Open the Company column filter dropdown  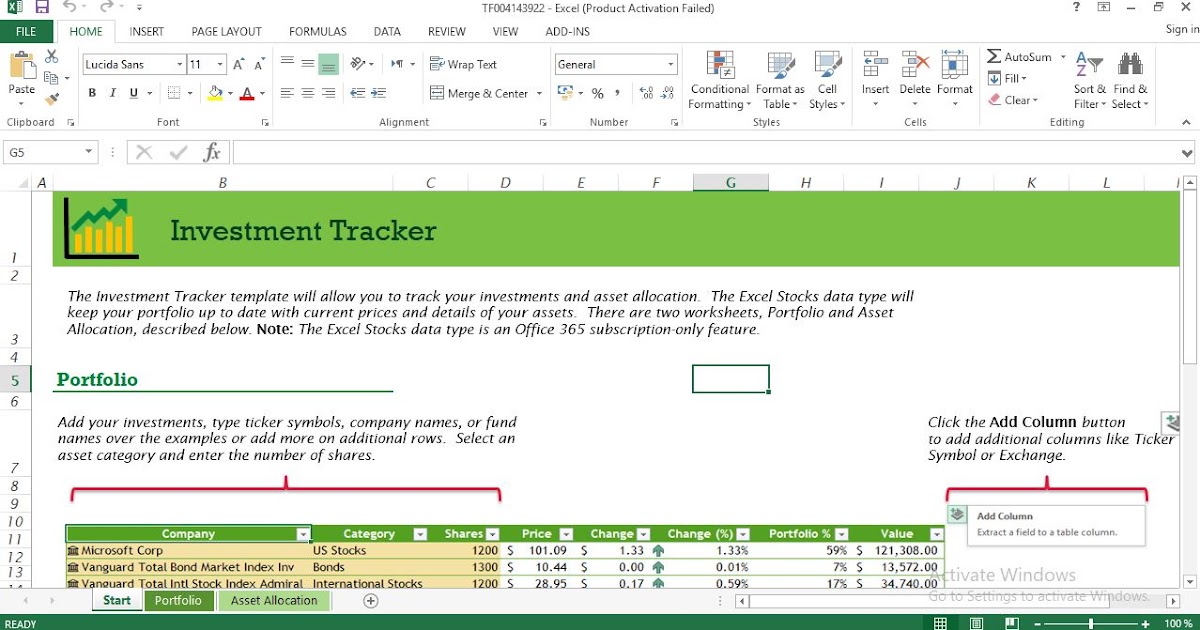pos(305,533)
